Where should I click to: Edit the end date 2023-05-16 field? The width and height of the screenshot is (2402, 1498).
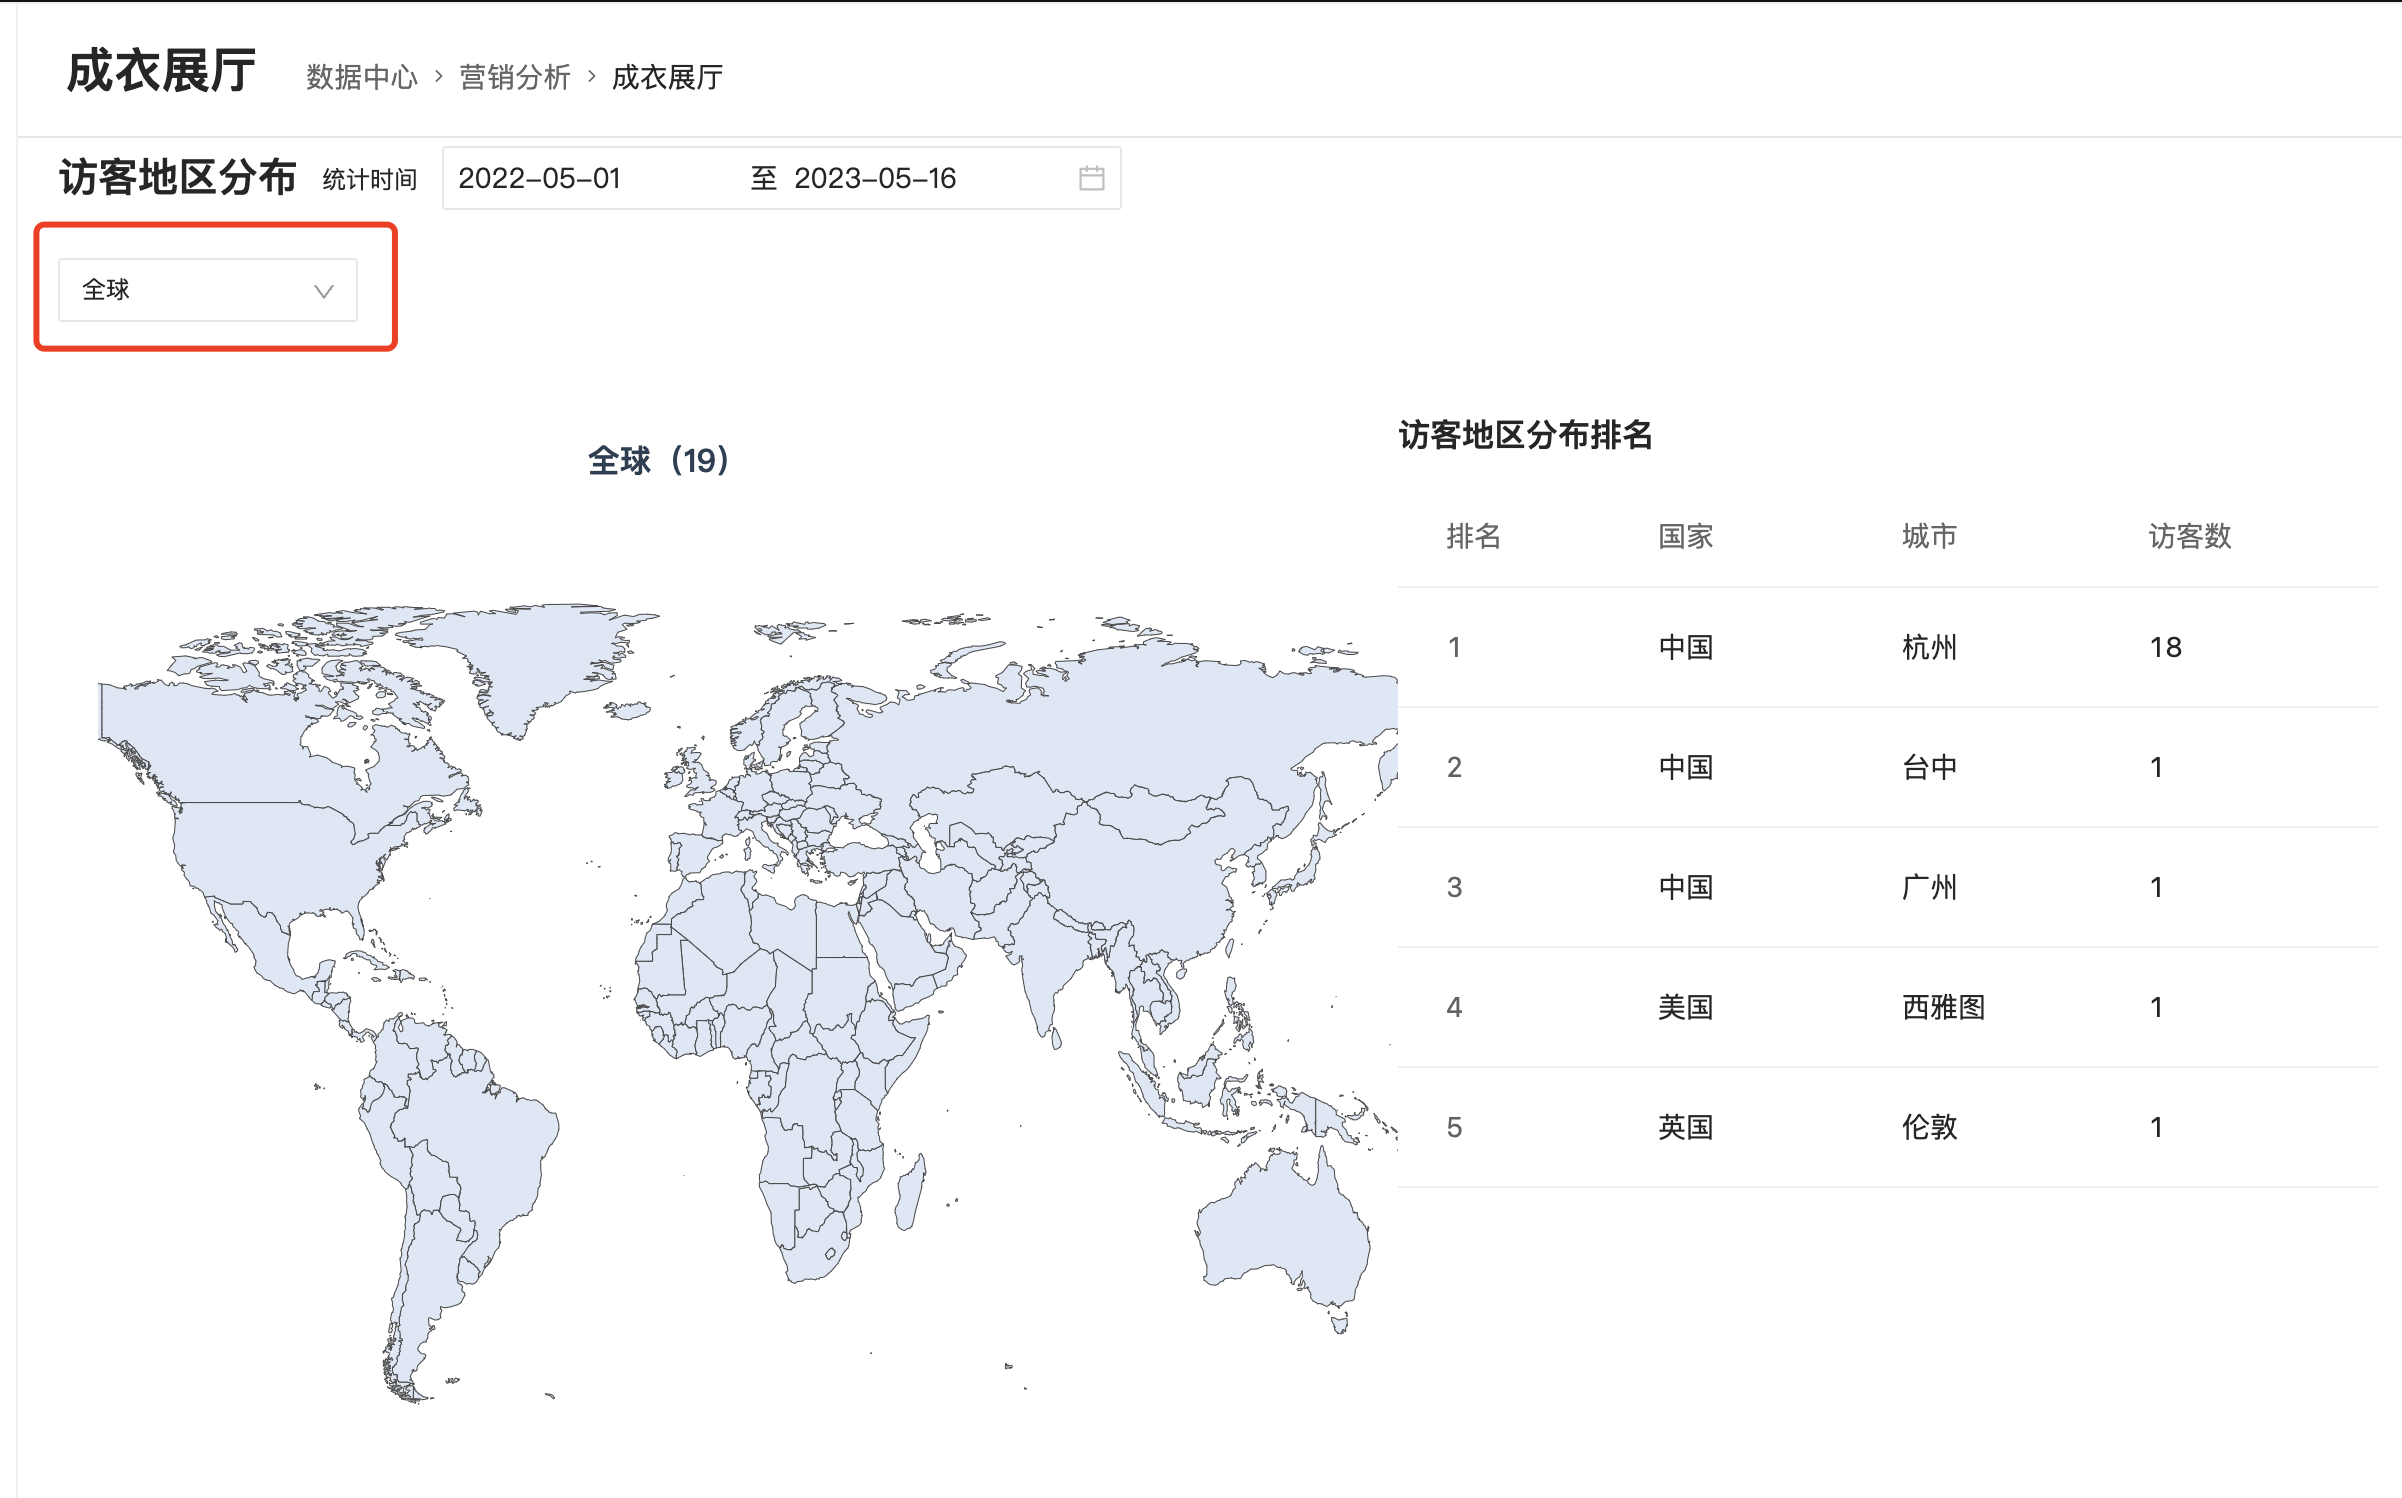click(875, 178)
